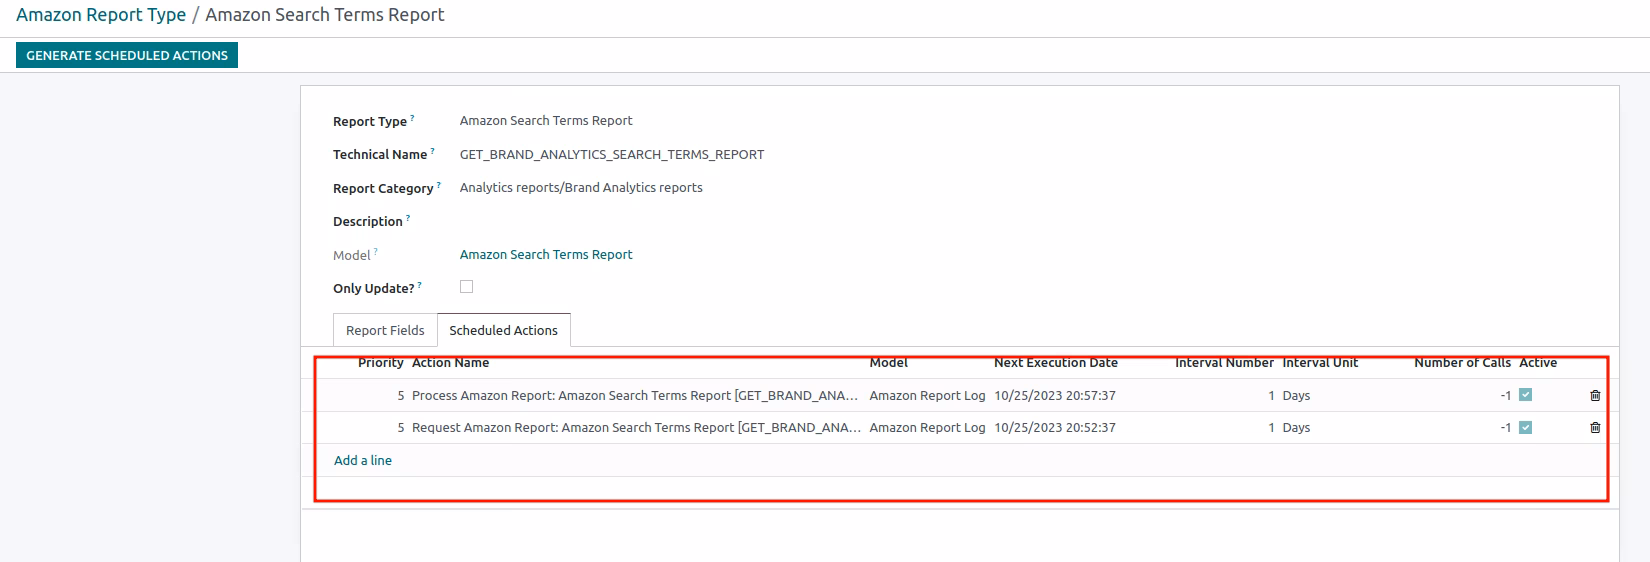The width and height of the screenshot is (1650, 562).
Task: Click the Only Update? help tooltip mark
Action: (x=419, y=285)
